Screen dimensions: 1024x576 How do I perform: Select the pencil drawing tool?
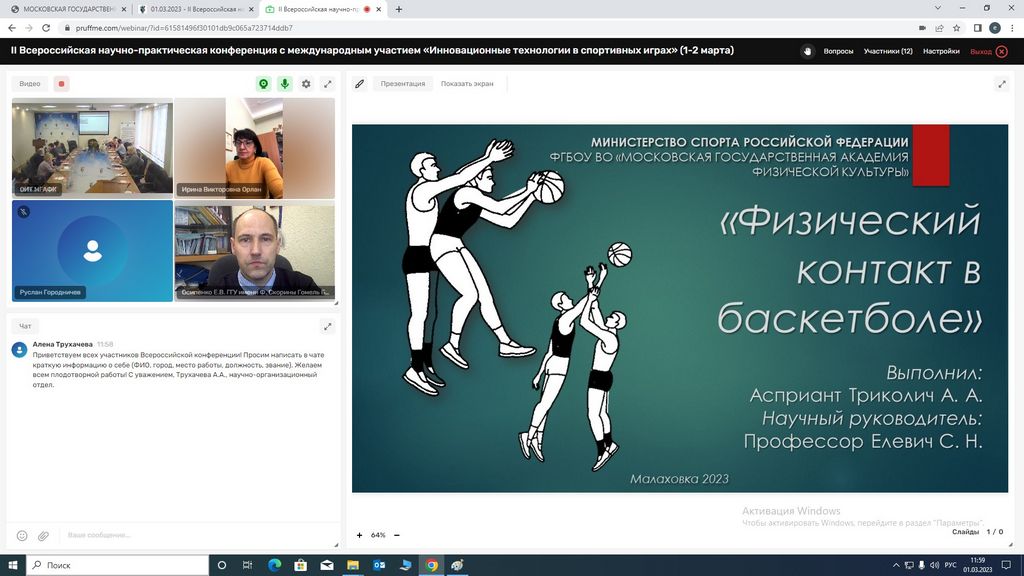pyautogui.click(x=360, y=84)
